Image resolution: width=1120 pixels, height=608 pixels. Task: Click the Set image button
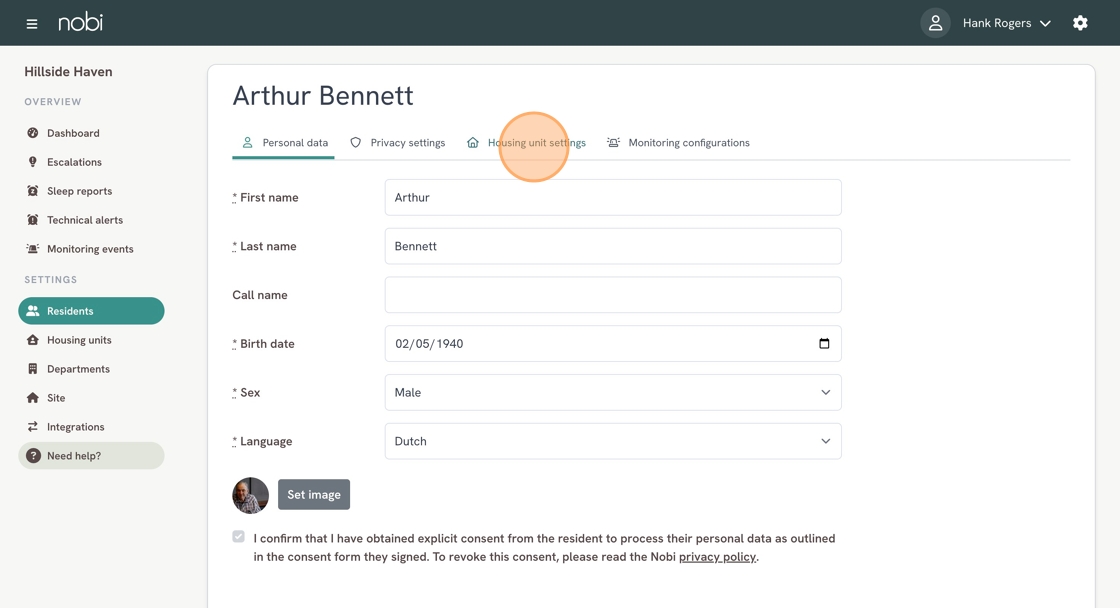click(x=314, y=494)
